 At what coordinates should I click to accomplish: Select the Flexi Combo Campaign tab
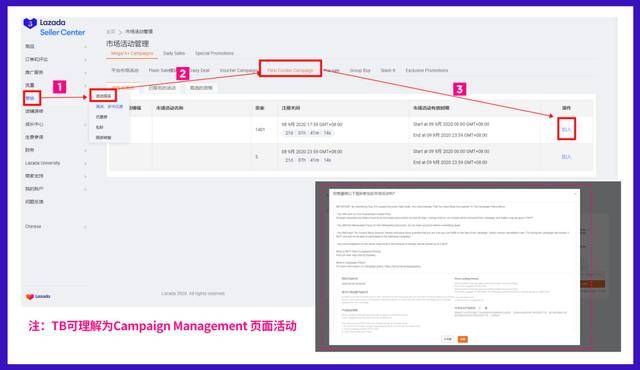(x=290, y=71)
